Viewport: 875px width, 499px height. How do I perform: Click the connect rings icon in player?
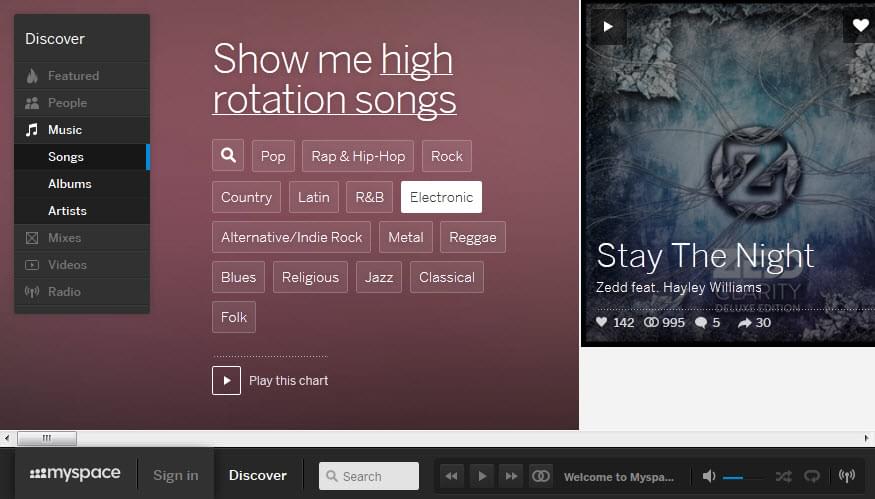pyautogui.click(x=540, y=476)
